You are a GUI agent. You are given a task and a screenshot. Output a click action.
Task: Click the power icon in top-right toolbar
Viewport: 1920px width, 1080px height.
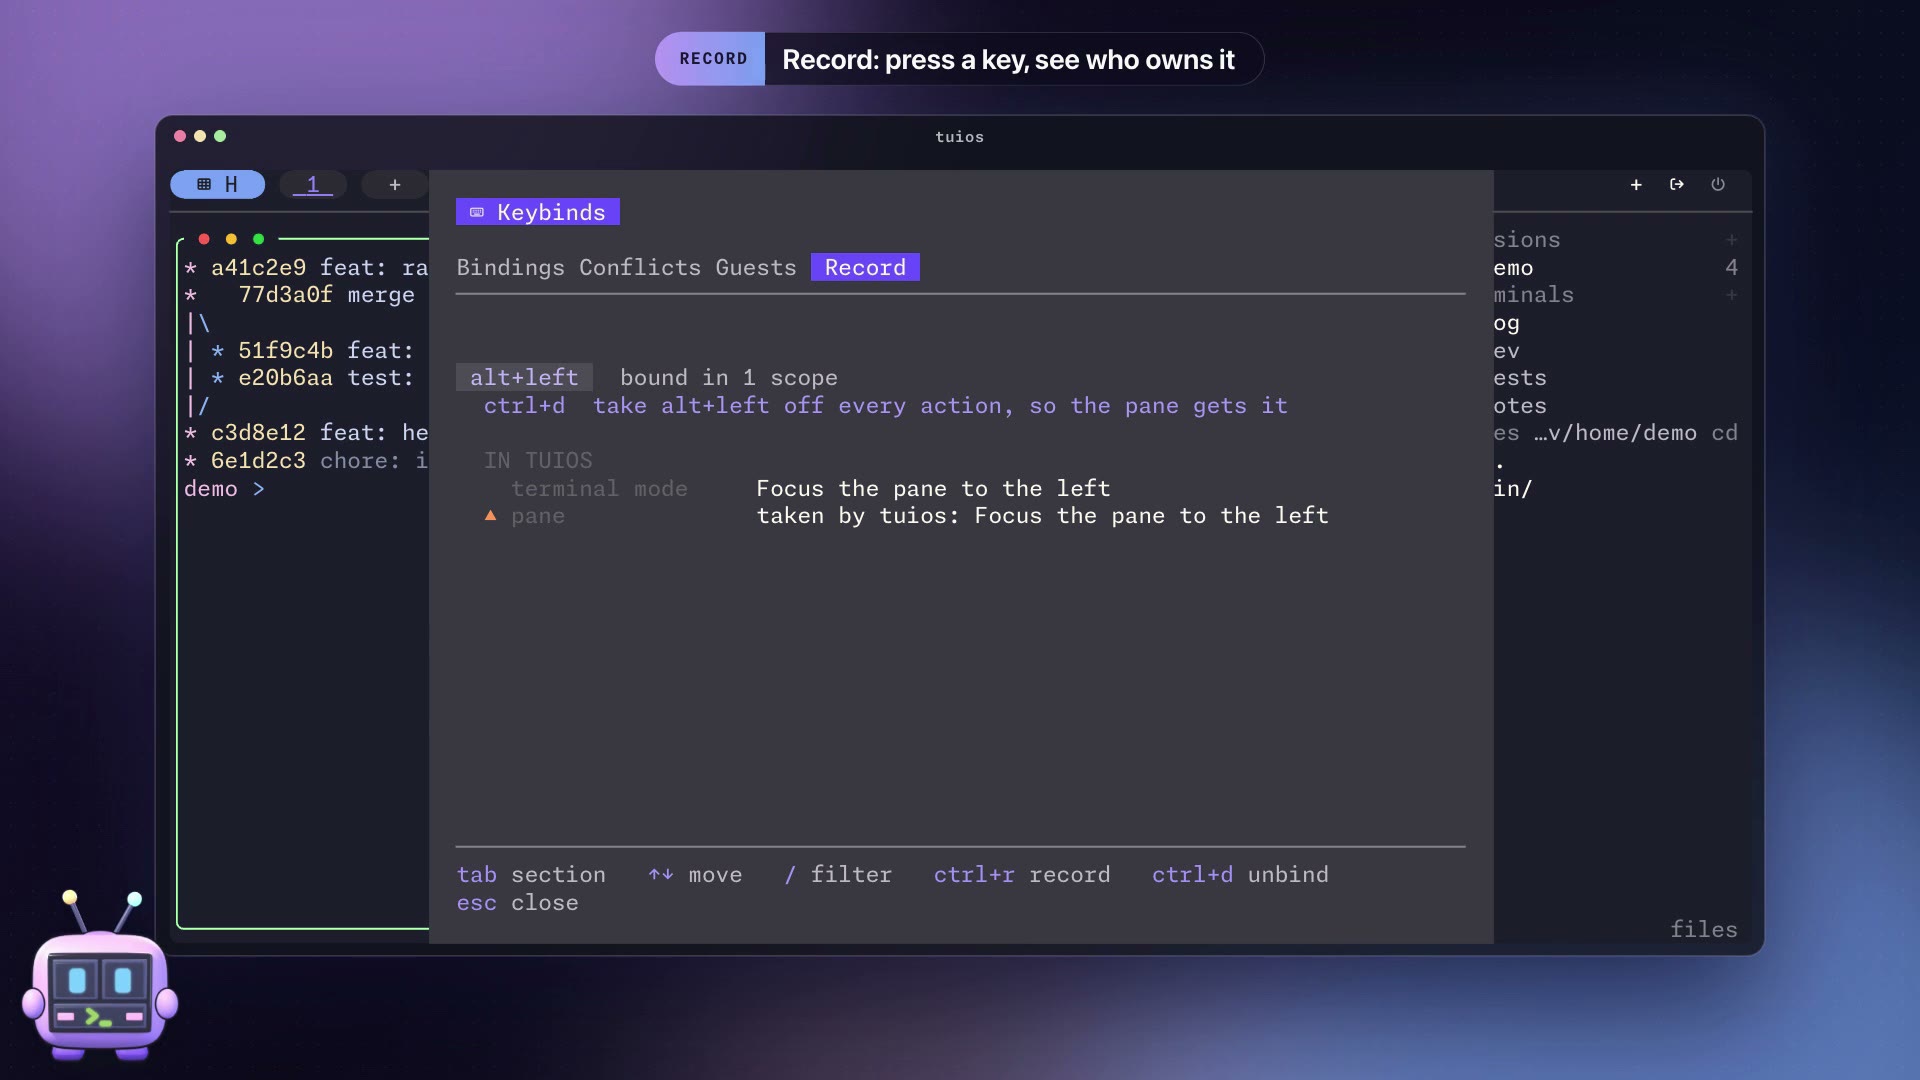(1718, 185)
